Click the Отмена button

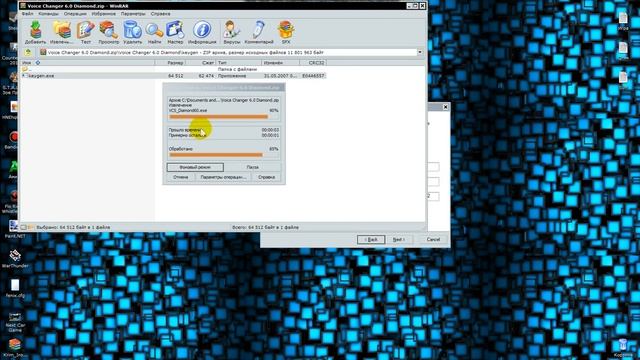[x=180, y=177]
